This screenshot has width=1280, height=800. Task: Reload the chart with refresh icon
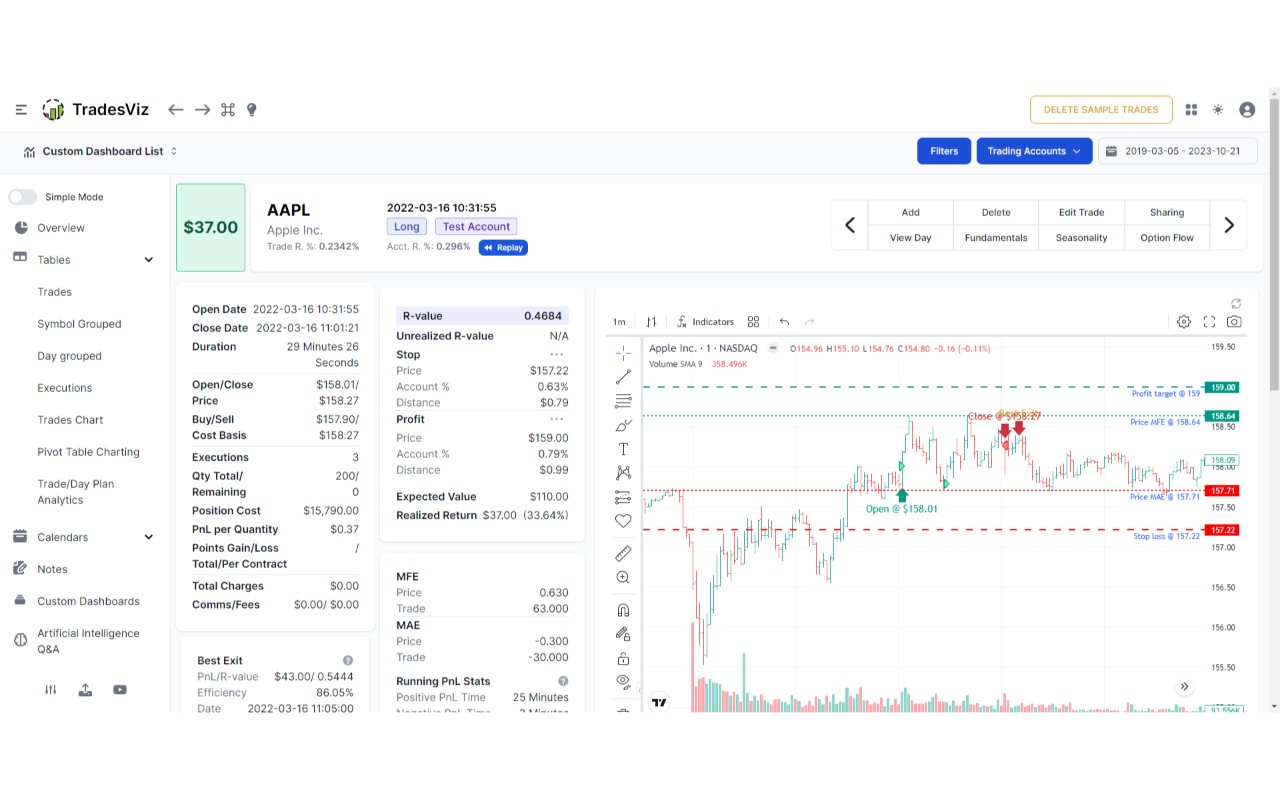pyautogui.click(x=1236, y=303)
